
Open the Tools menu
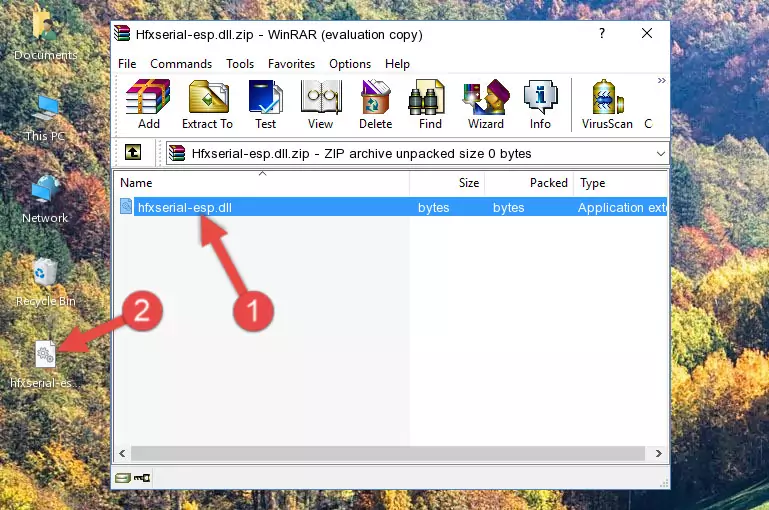(240, 64)
